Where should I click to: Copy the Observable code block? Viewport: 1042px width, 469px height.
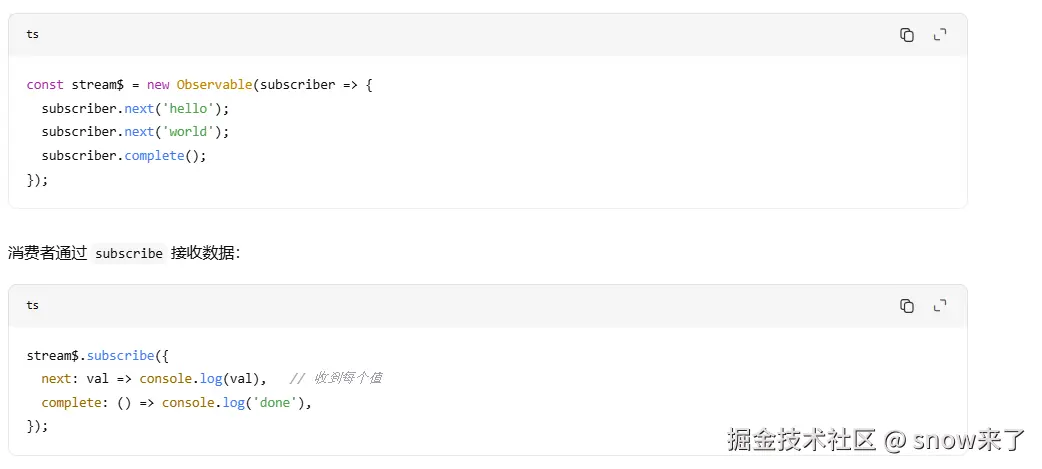[x=906, y=35]
